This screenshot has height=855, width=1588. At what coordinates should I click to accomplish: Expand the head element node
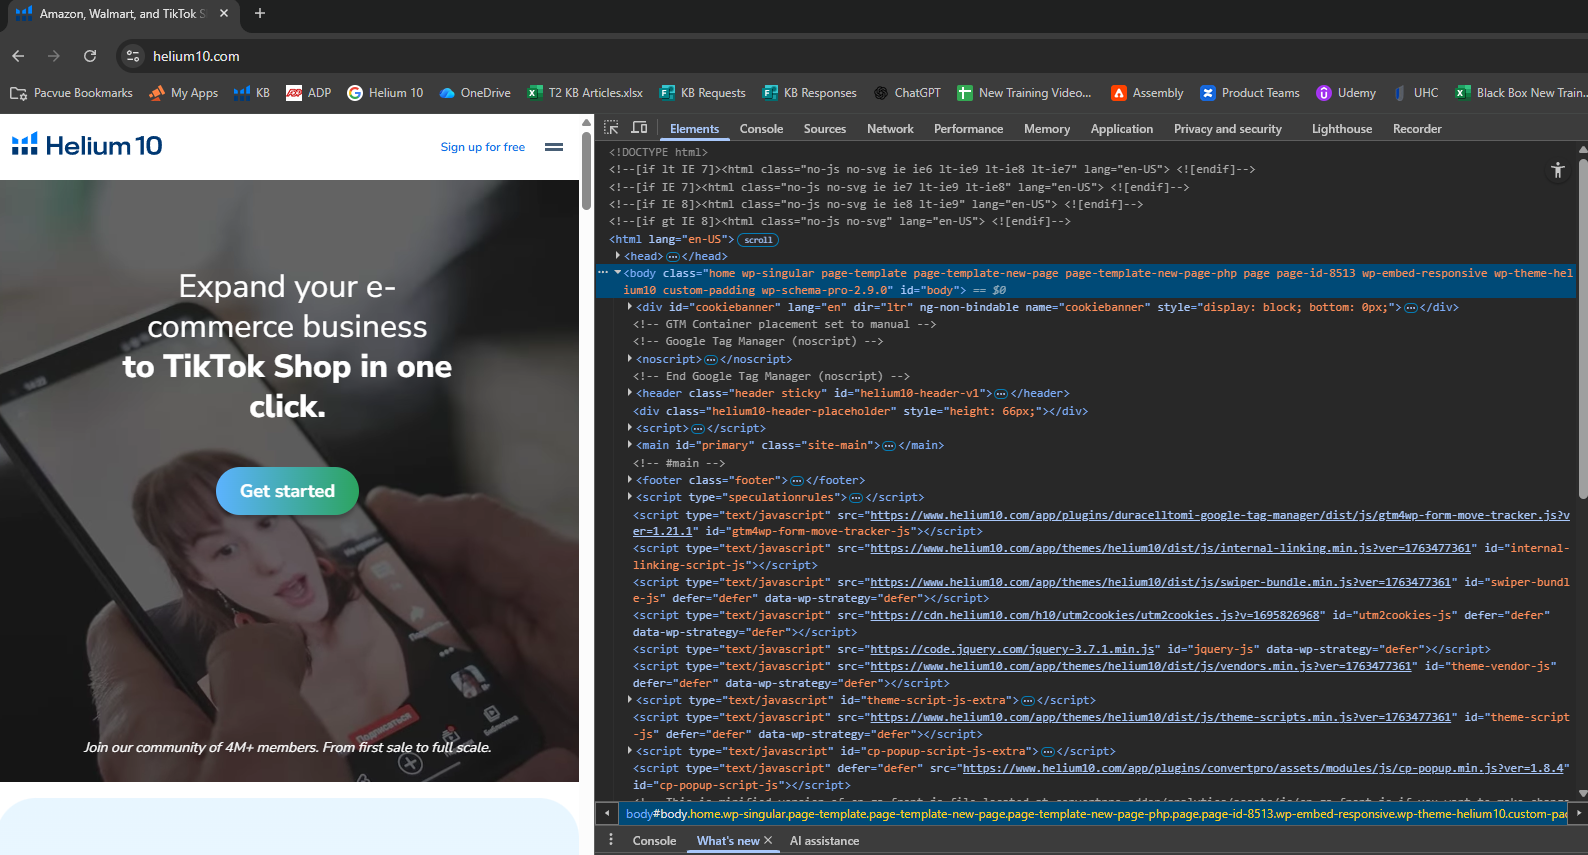click(x=618, y=256)
